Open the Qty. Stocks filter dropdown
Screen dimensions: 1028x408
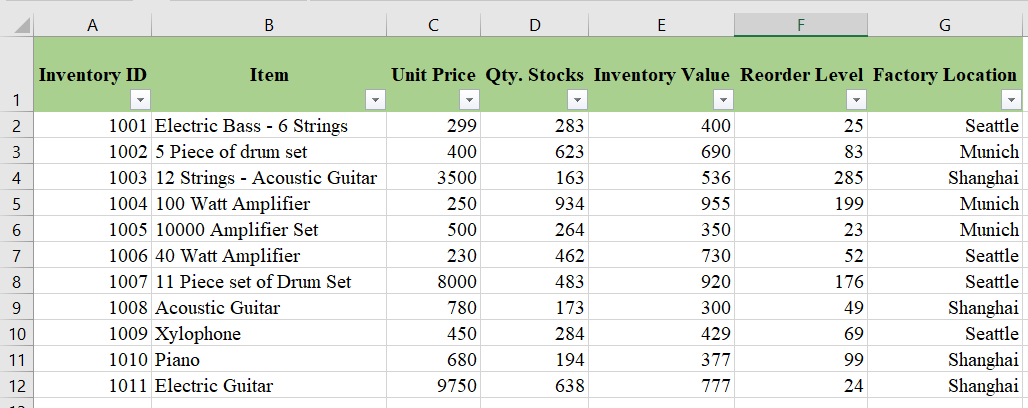(x=576, y=100)
